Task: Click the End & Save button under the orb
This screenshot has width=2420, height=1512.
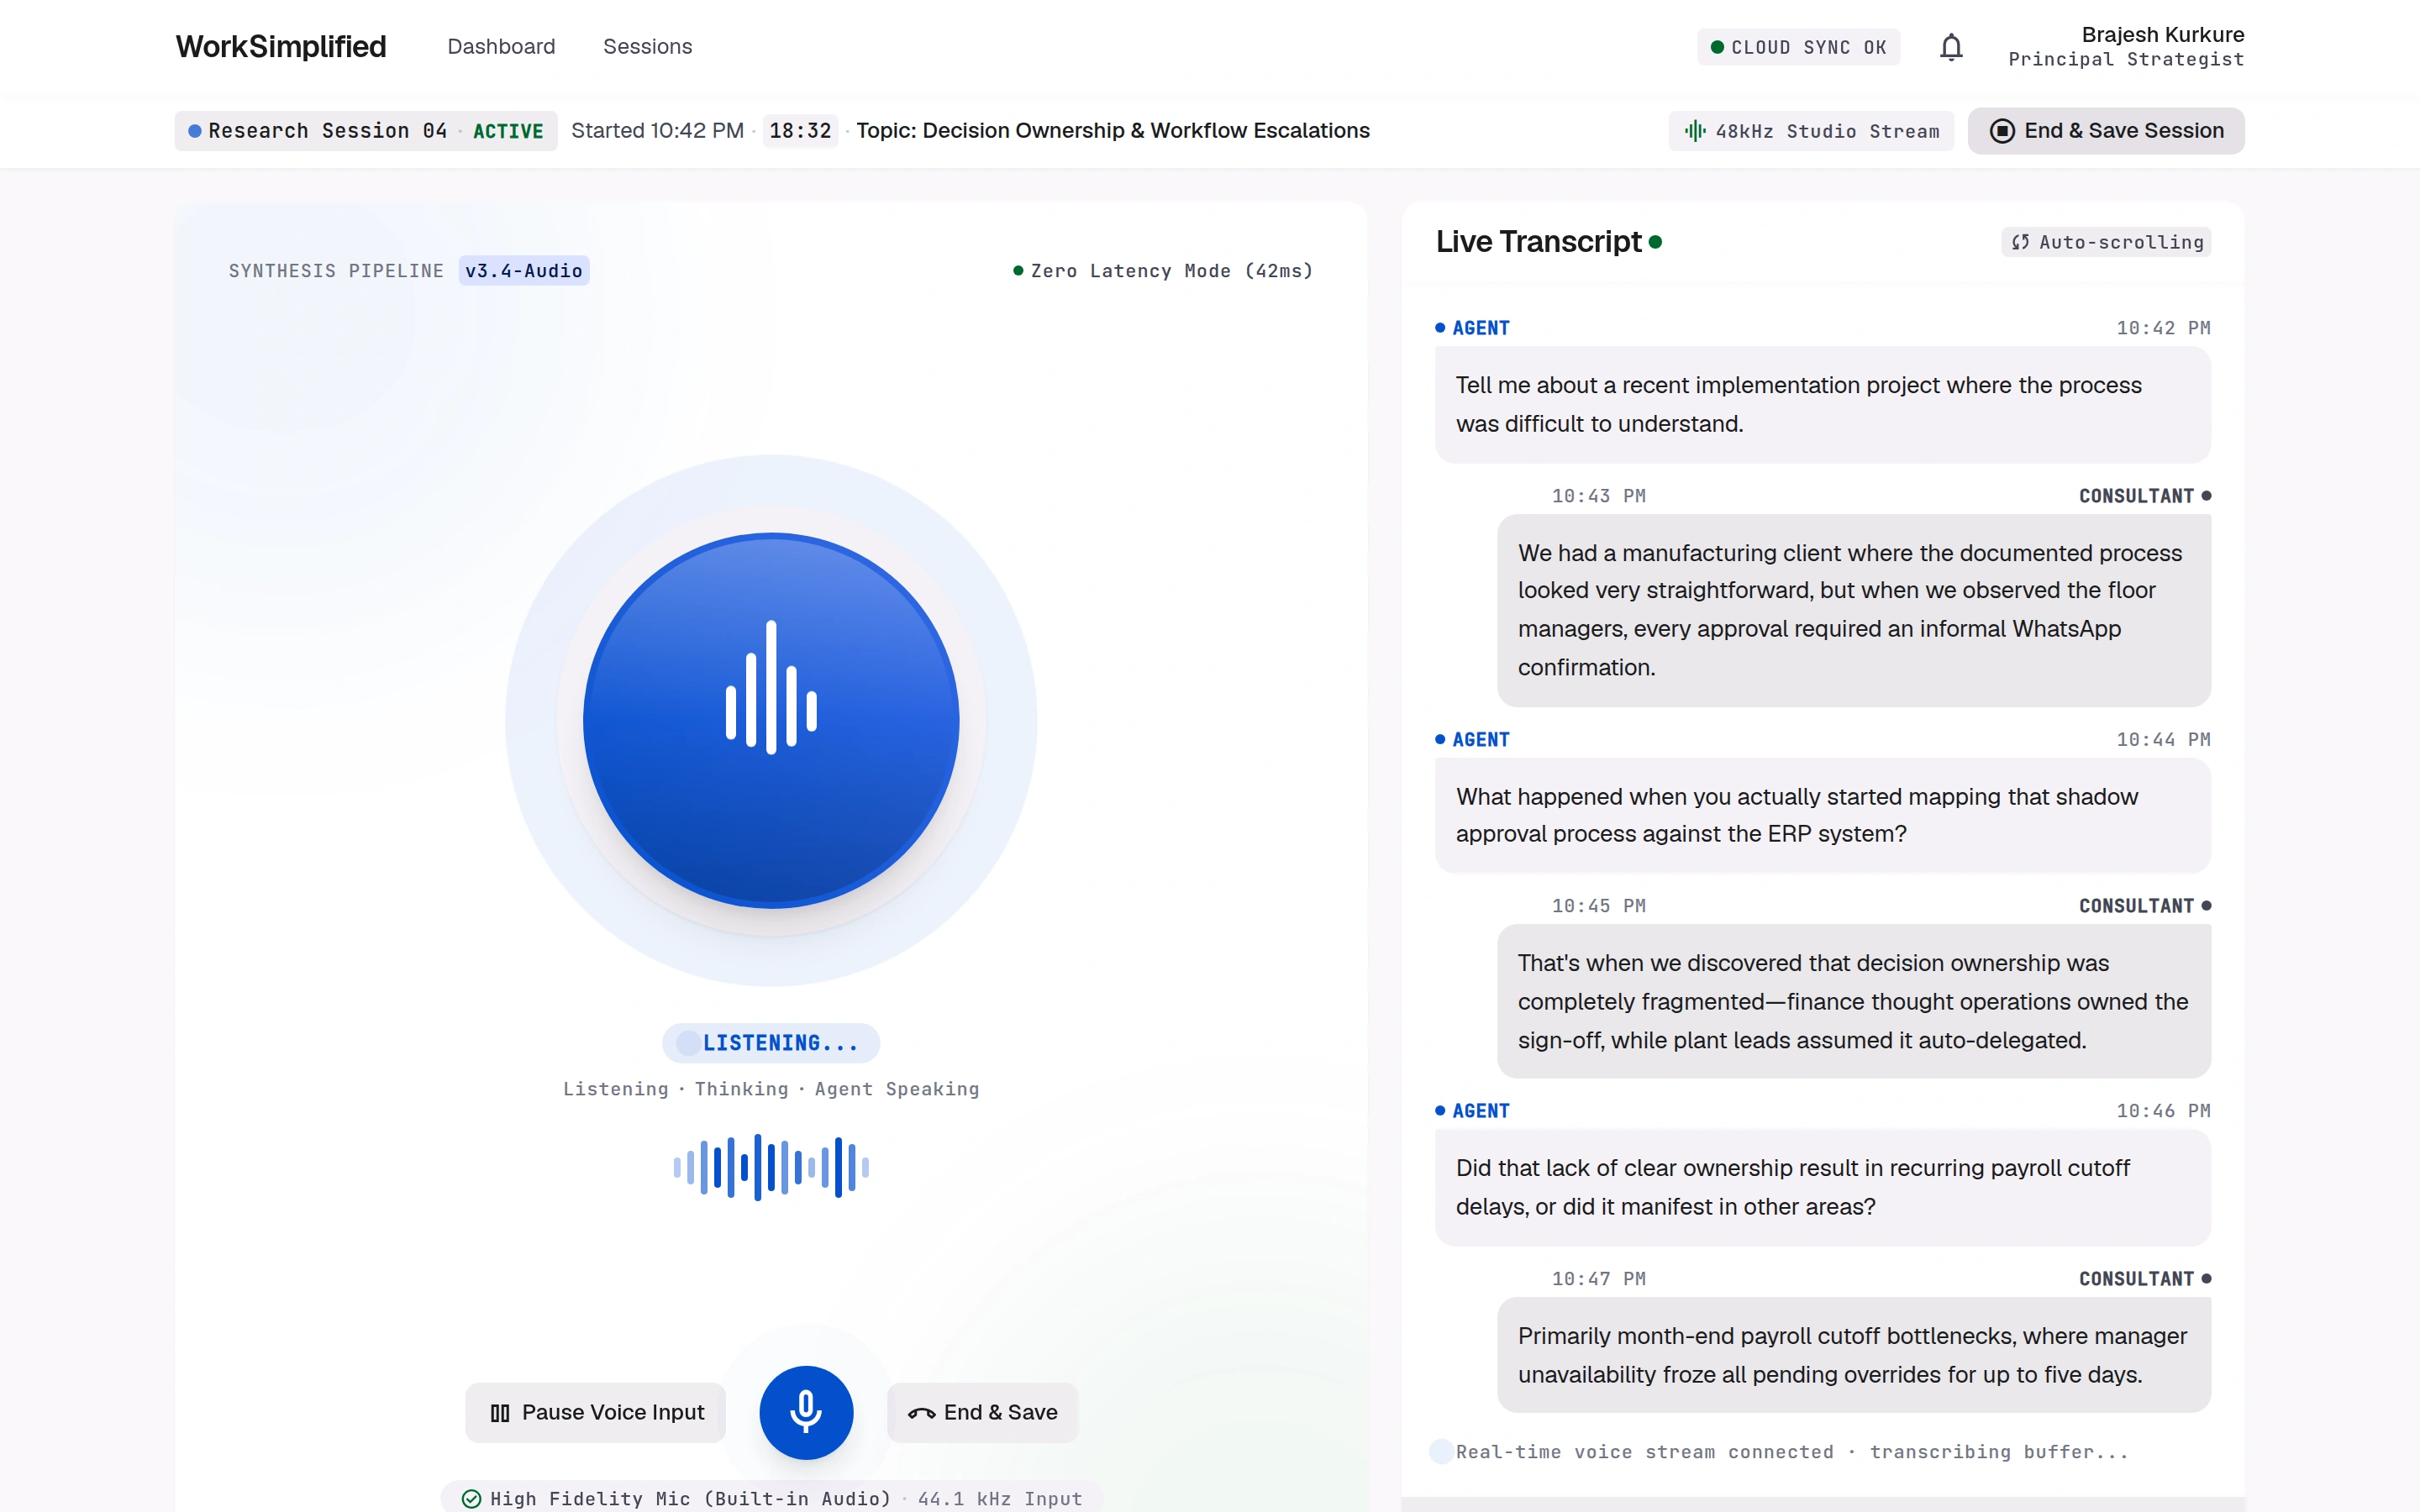Action: point(982,1413)
